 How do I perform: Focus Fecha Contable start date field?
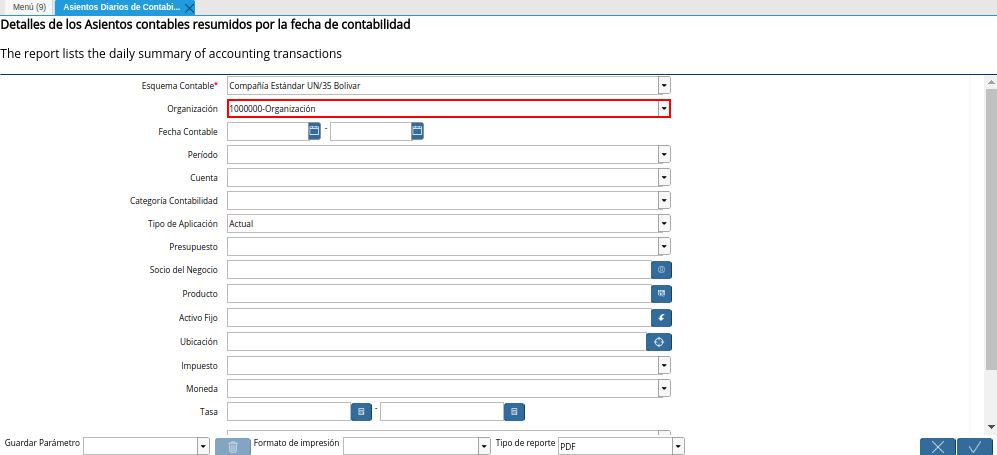click(x=268, y=132)
